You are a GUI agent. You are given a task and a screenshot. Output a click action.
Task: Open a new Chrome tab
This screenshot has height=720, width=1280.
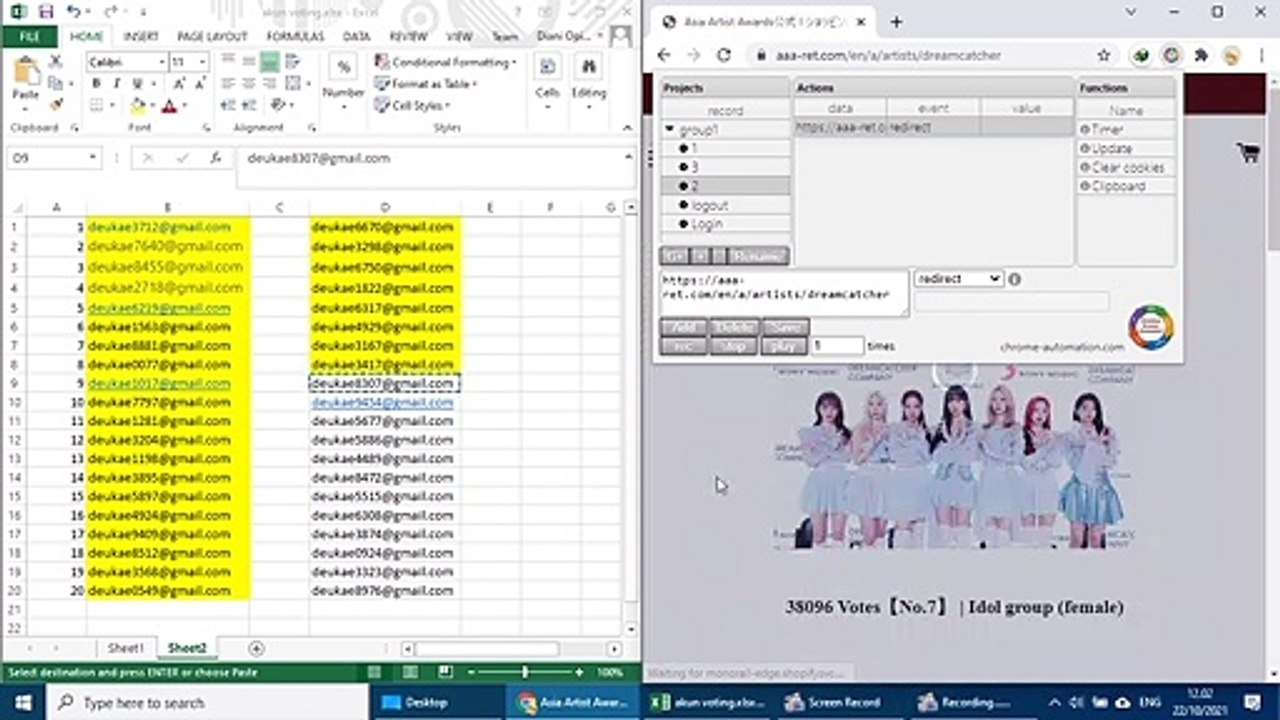896,21
